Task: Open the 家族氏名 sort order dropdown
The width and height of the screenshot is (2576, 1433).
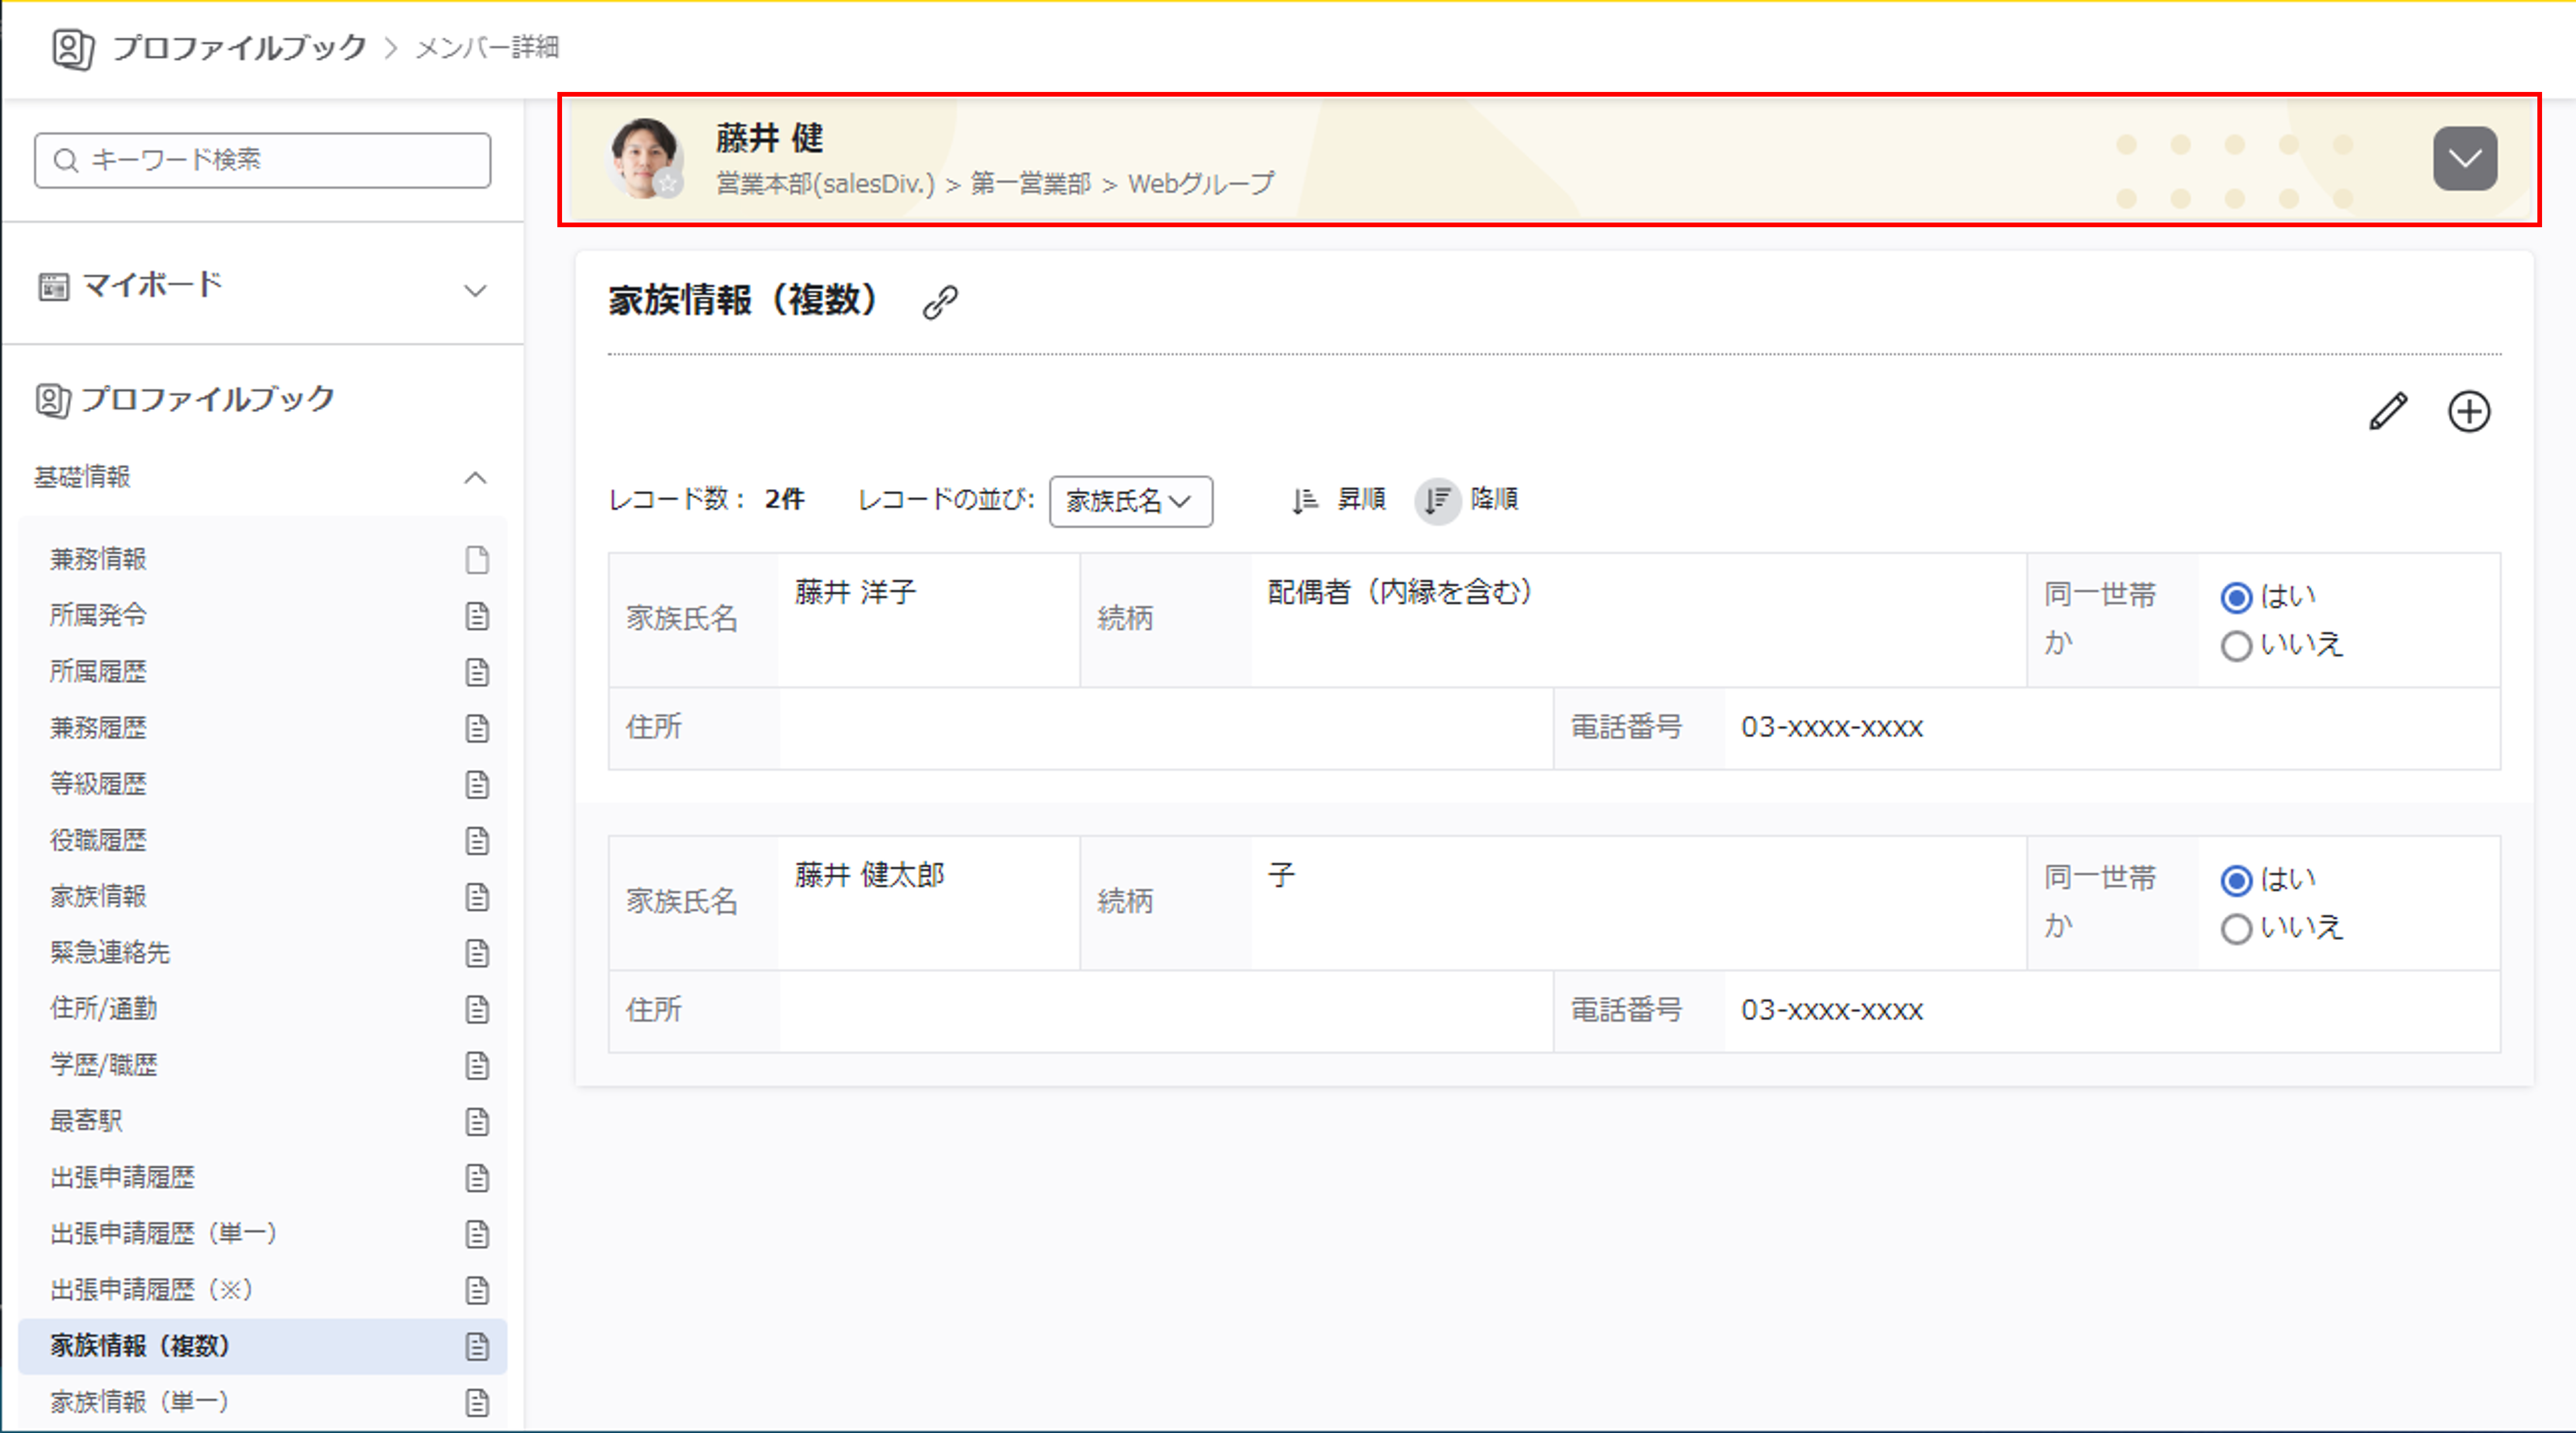Action: (x=1130, y=501)
